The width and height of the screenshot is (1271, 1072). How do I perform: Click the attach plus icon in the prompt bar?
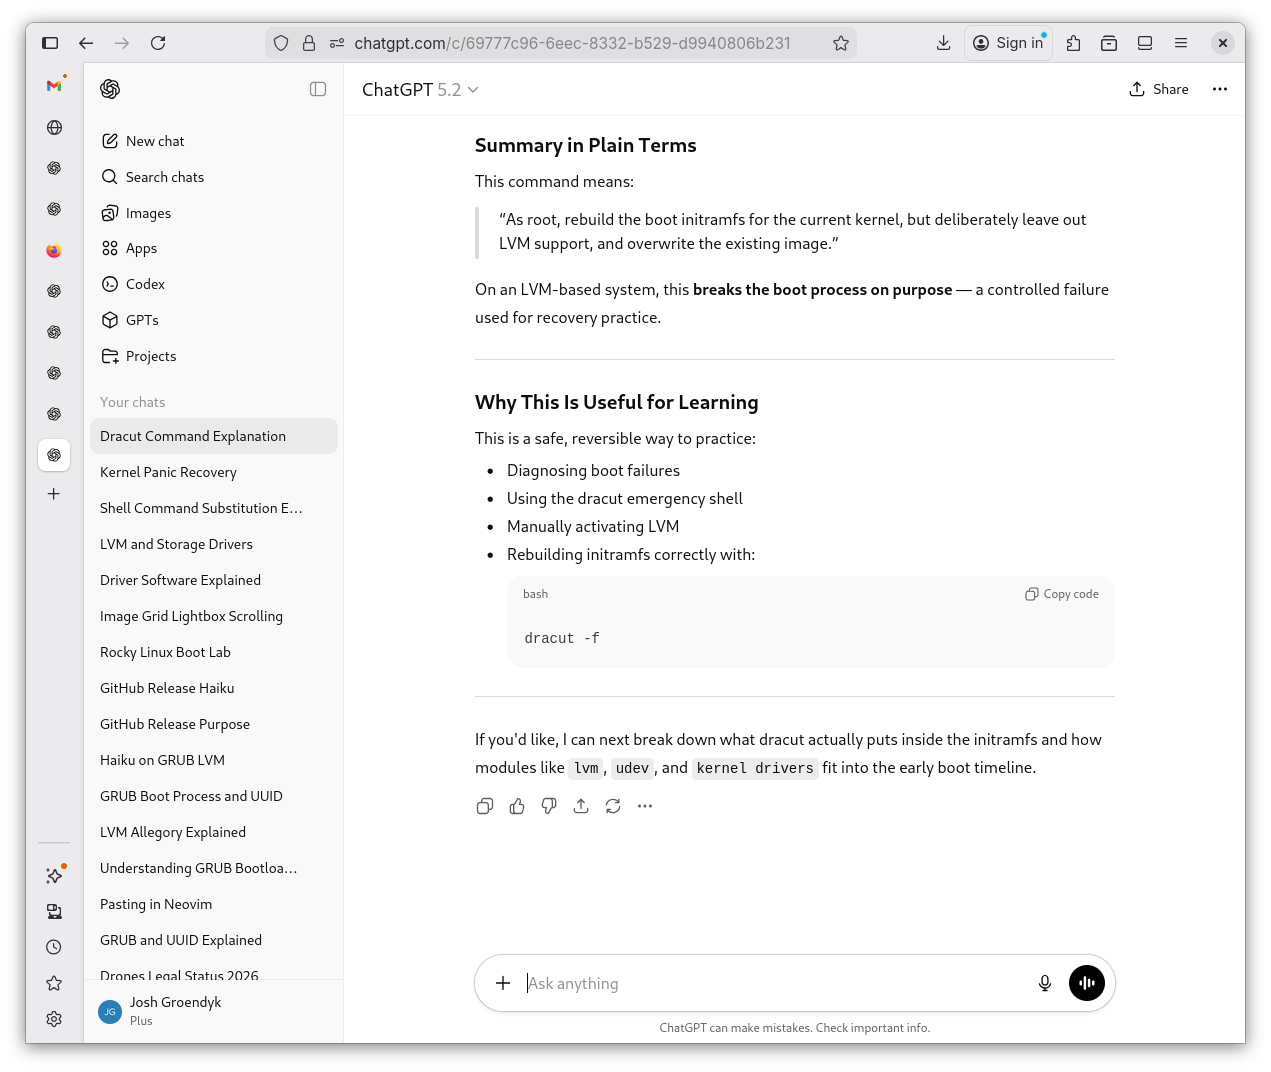click(x=503, y=983)
